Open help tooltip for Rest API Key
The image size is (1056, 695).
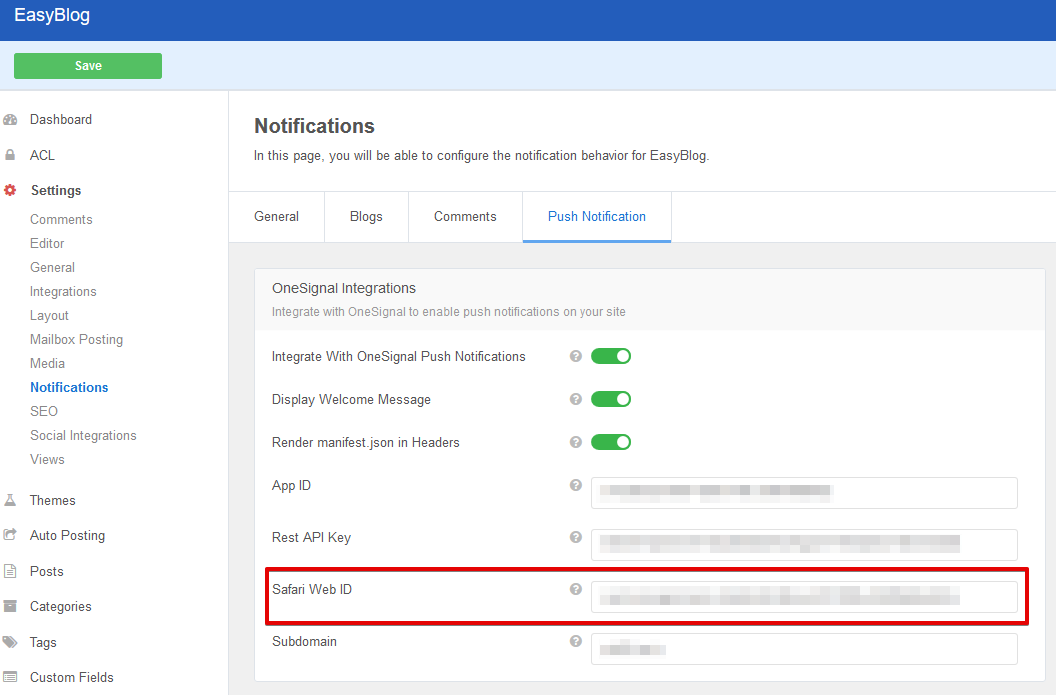[x=576, y=537]
